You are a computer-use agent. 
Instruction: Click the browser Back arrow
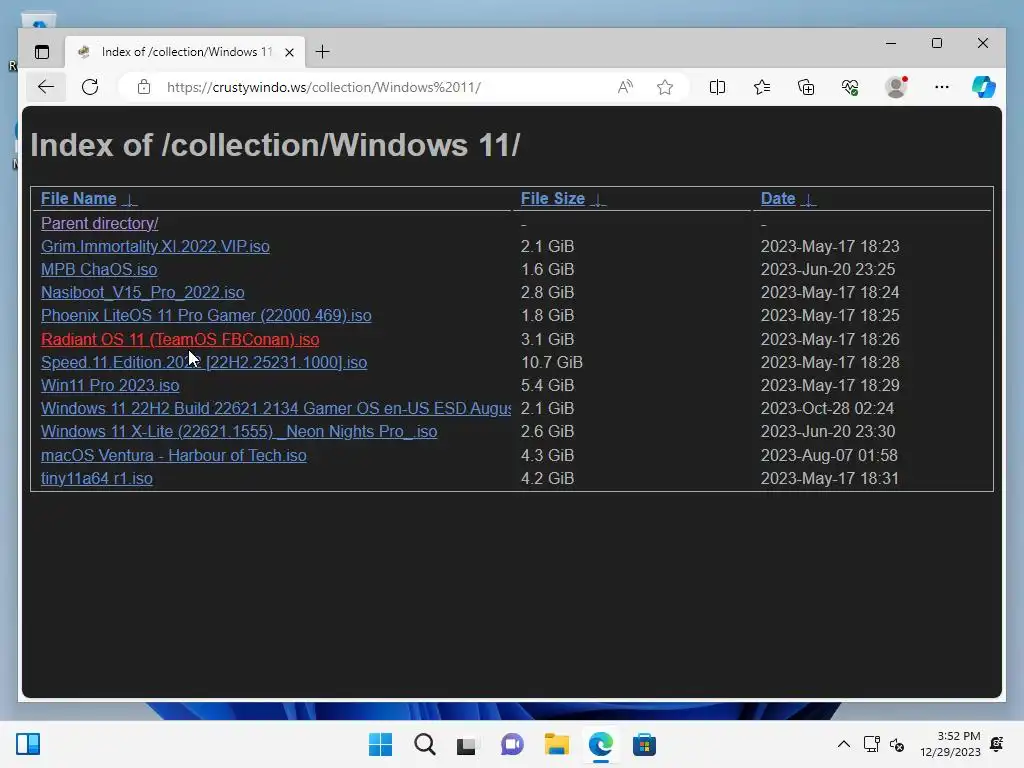pos(46,87)
